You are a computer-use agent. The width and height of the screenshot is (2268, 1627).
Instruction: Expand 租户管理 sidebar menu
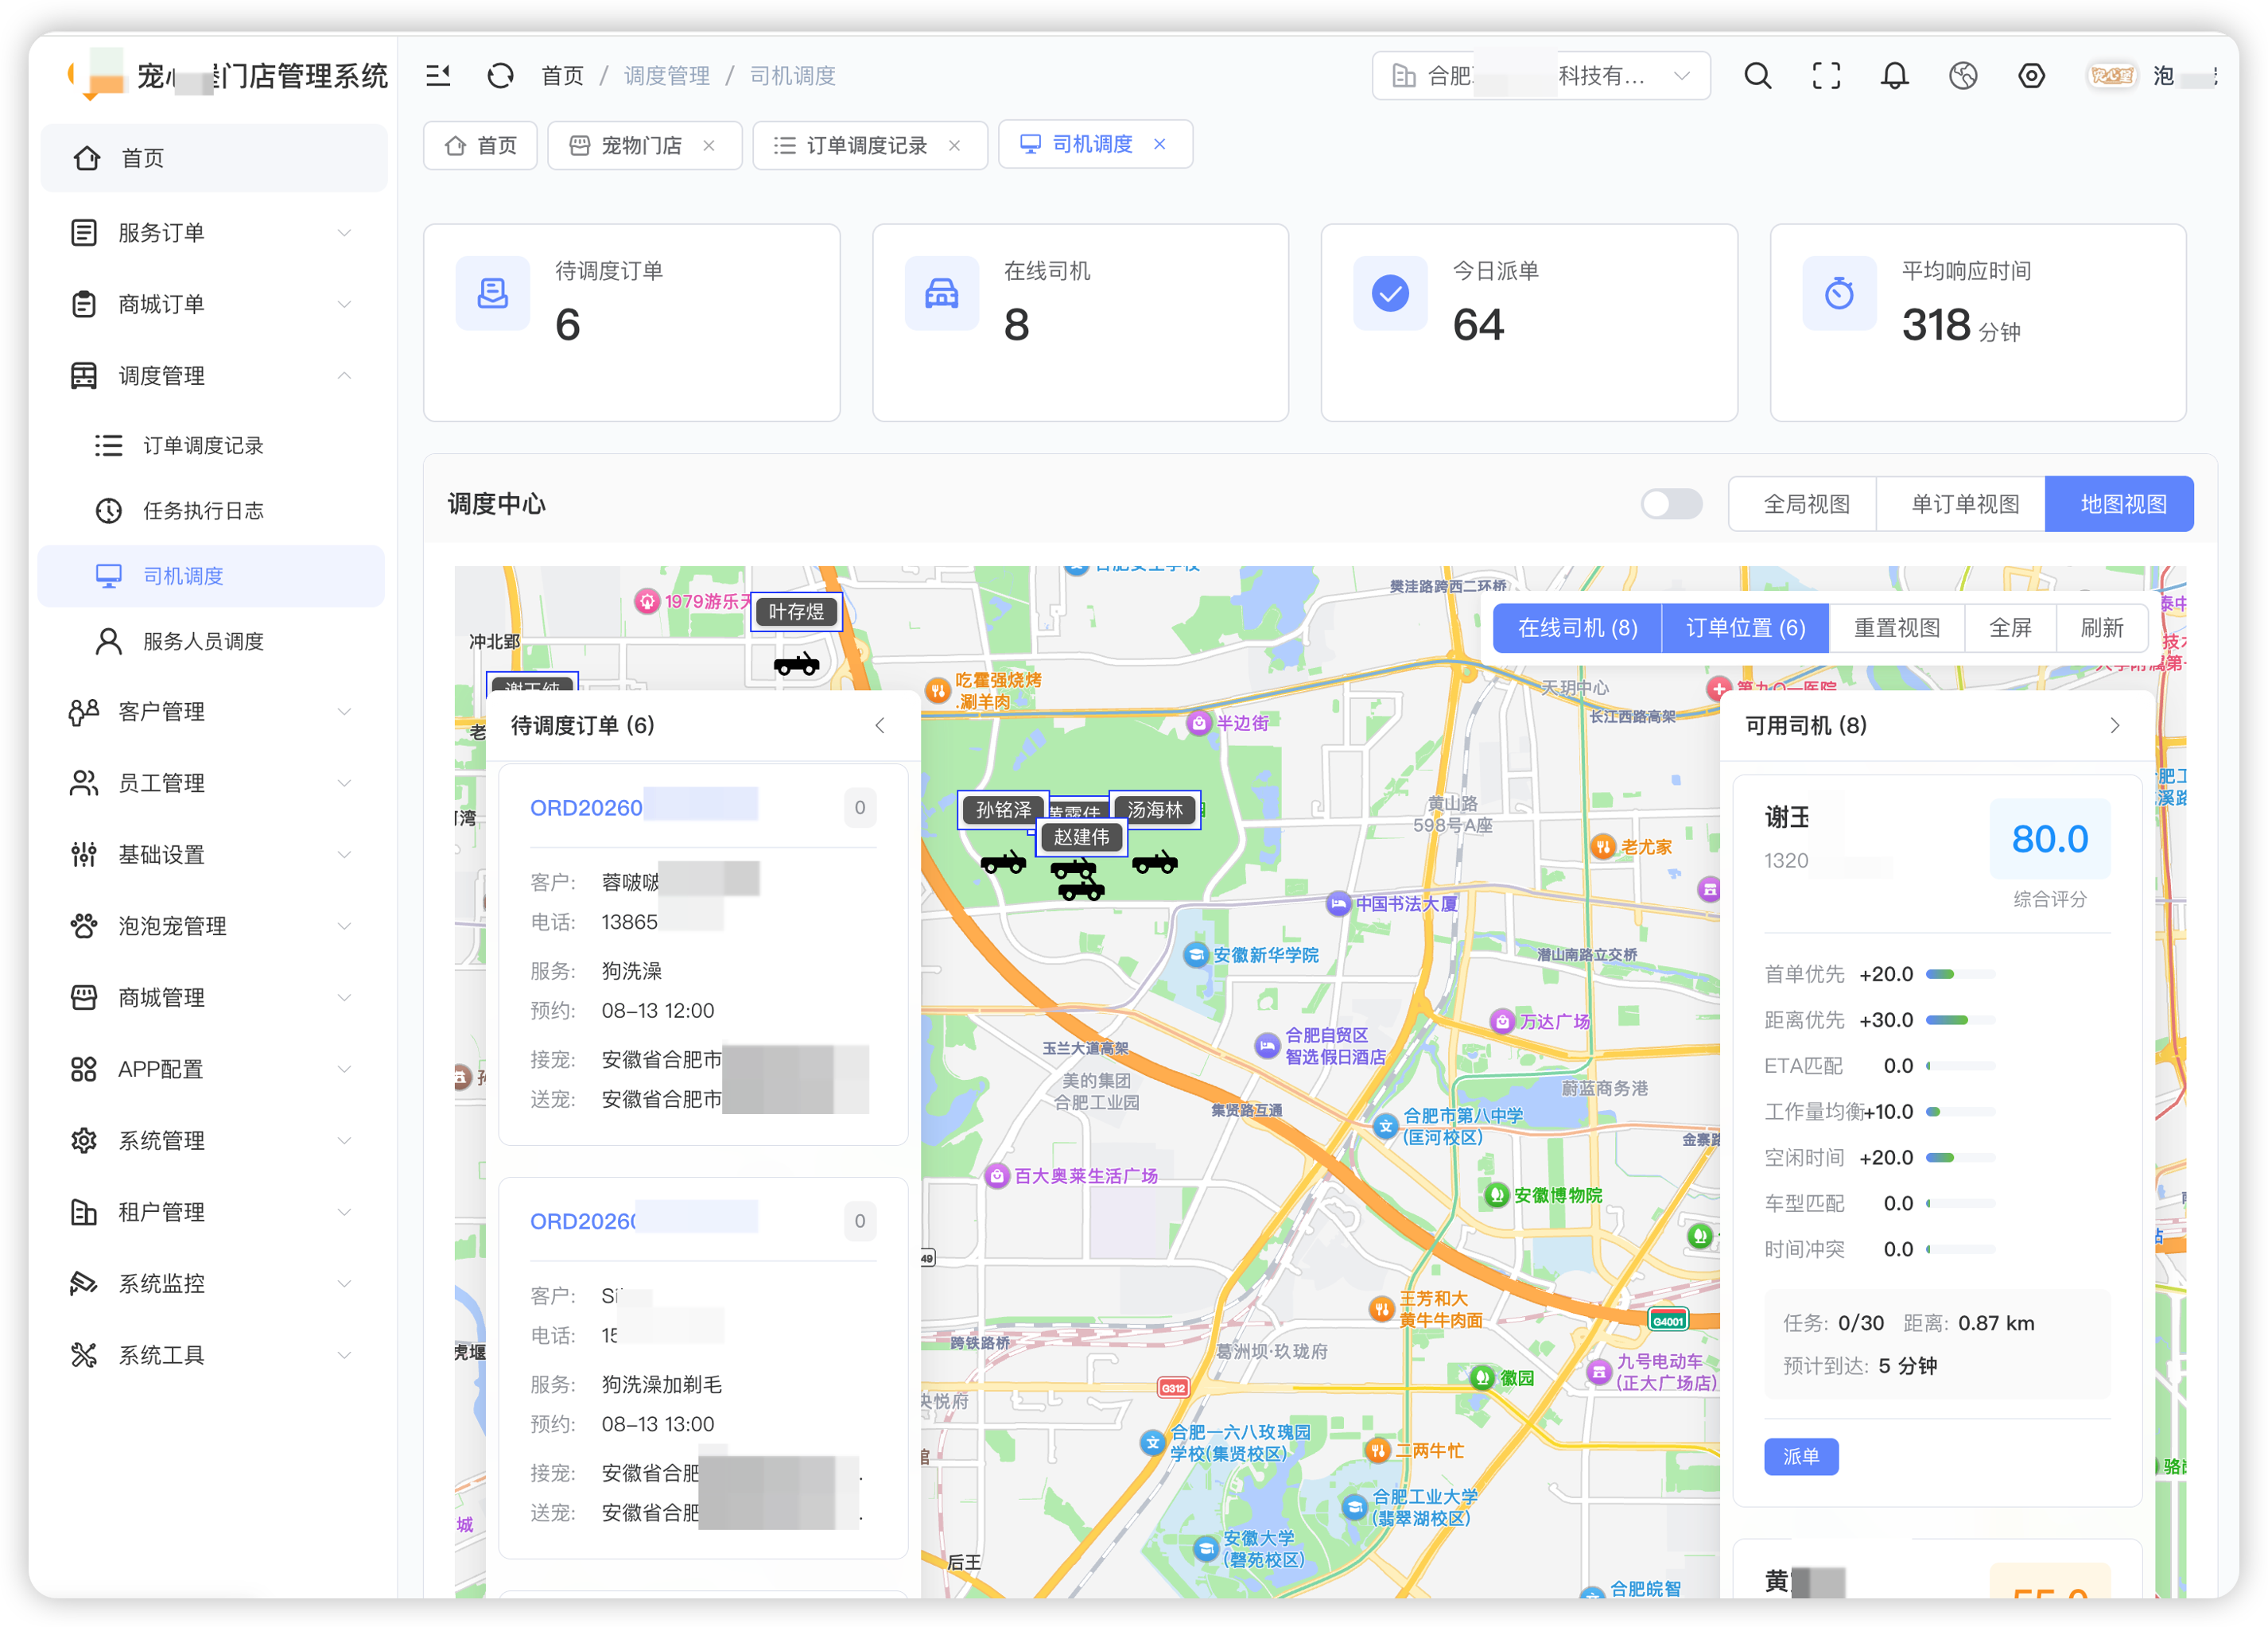click(x=213, y=1212)
